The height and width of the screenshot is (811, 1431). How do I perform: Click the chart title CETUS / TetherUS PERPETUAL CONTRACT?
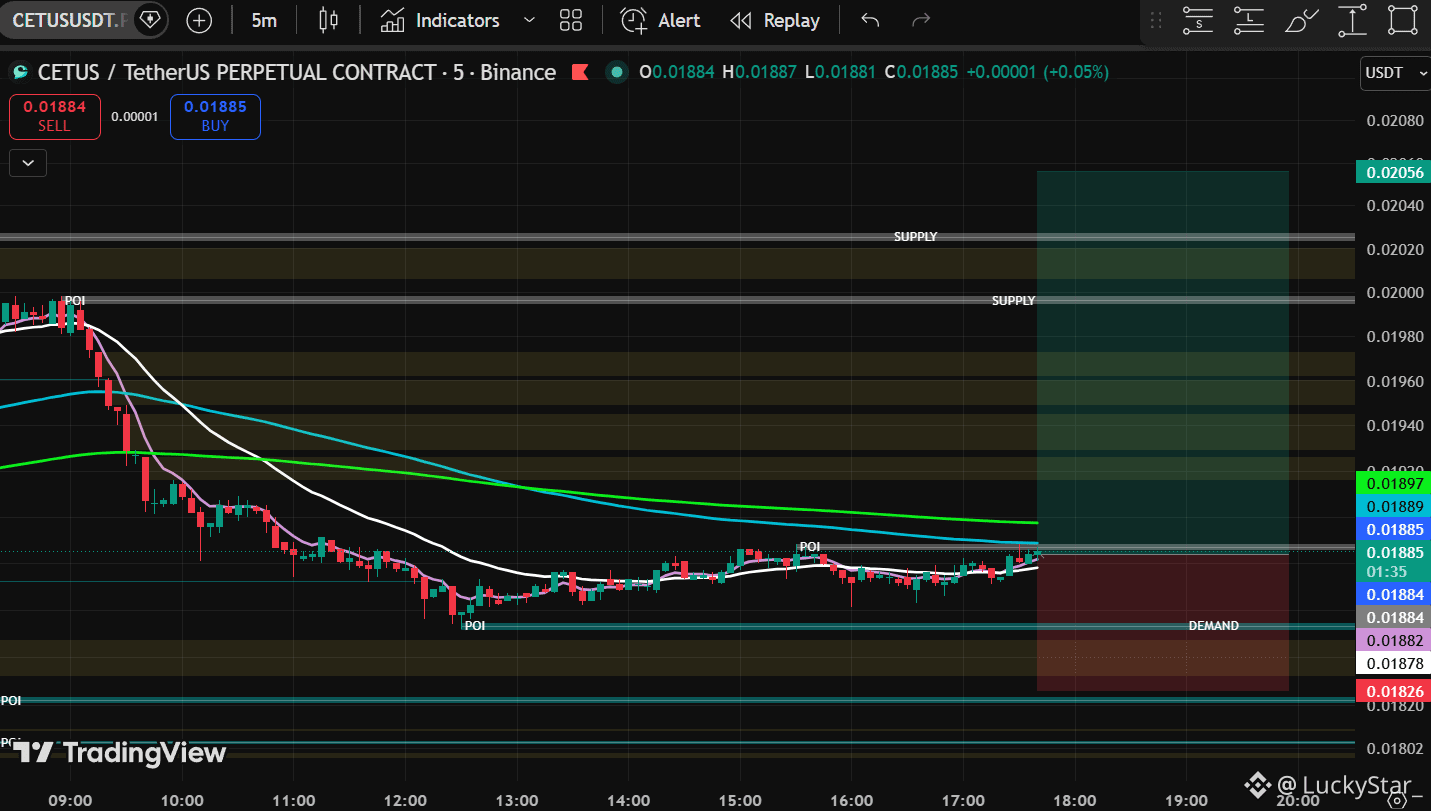point(235,72)
